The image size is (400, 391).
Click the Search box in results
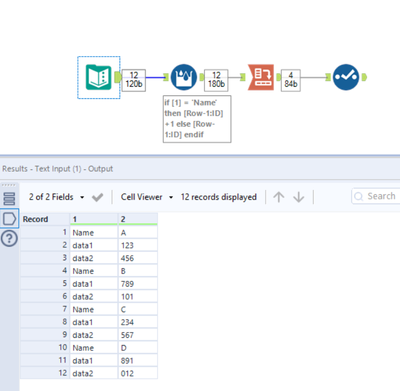pyautogui.click(x=376, y=196)
